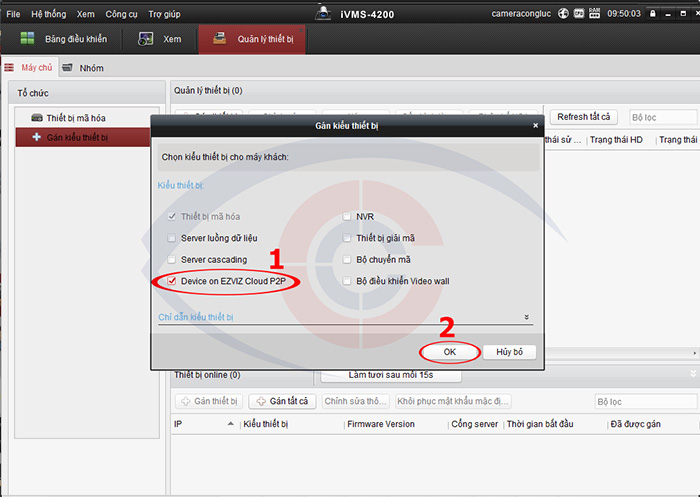
Task: Click the Thời gian bắt đầu column header
Action: (540, 424)
